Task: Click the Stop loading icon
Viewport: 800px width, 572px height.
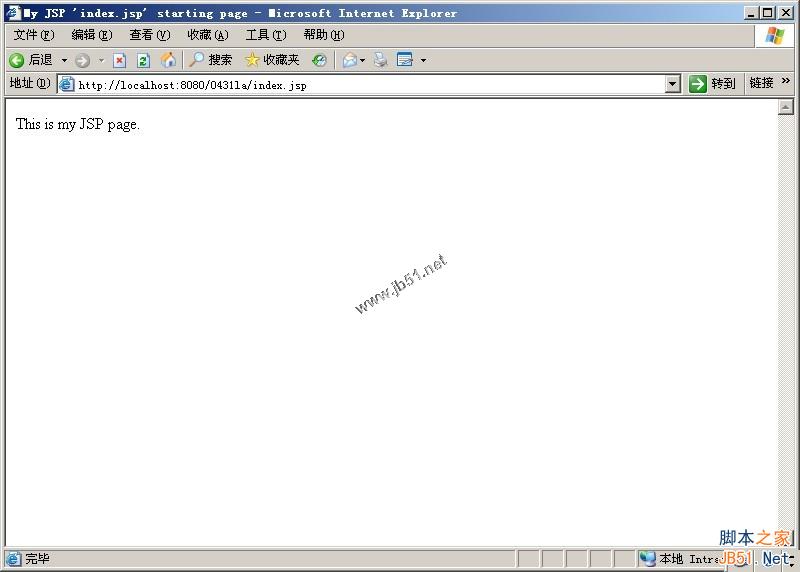Action: pyautogui.click(x=119, y=60)
